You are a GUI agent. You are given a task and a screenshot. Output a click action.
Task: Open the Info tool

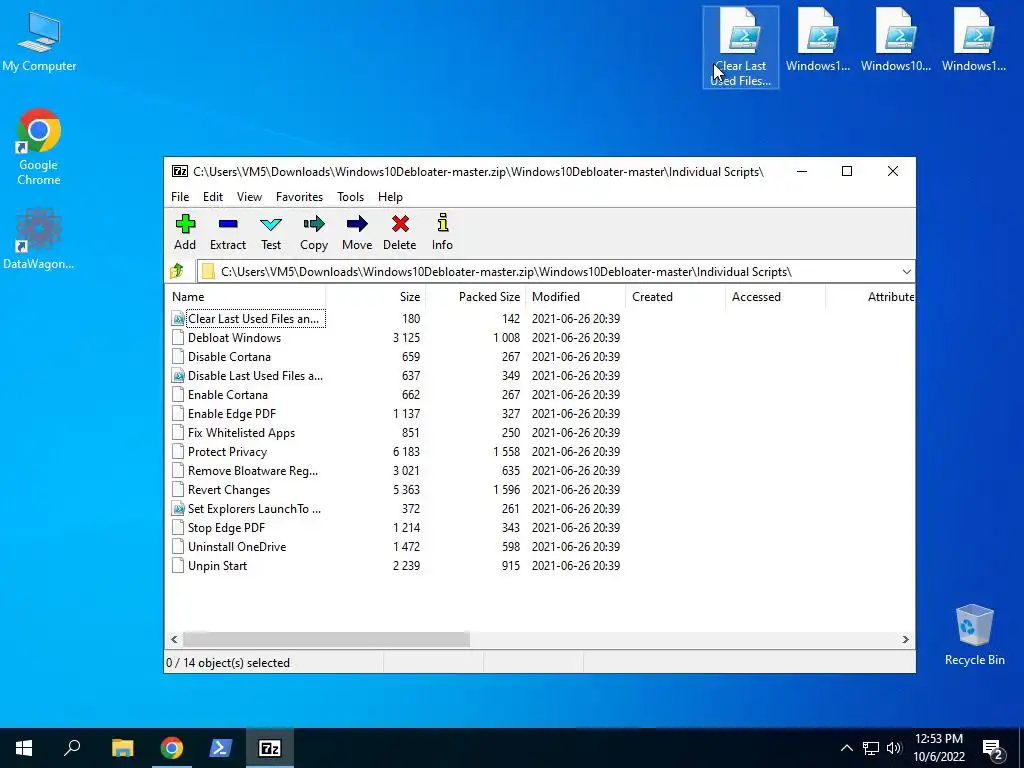pos(442,232)
